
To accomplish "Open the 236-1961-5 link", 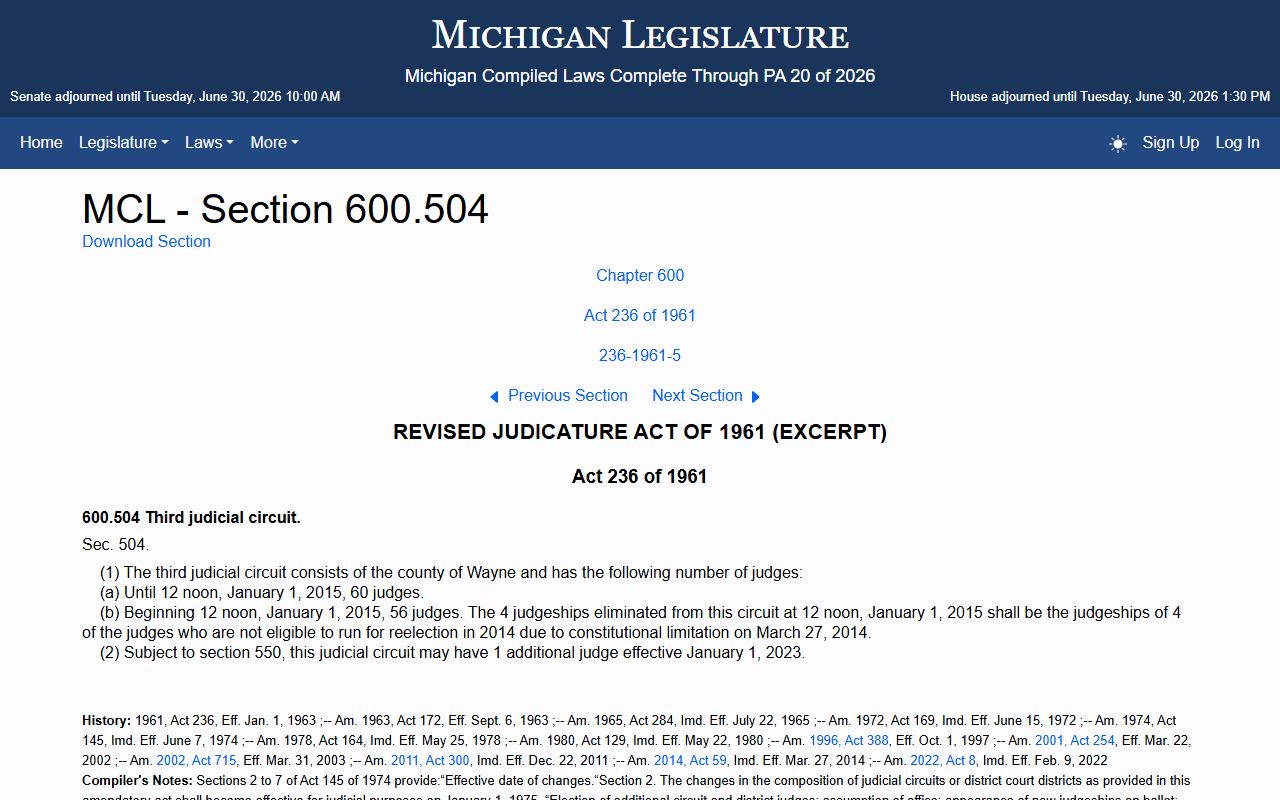I will pyautogui.click(x=640, y=355).
